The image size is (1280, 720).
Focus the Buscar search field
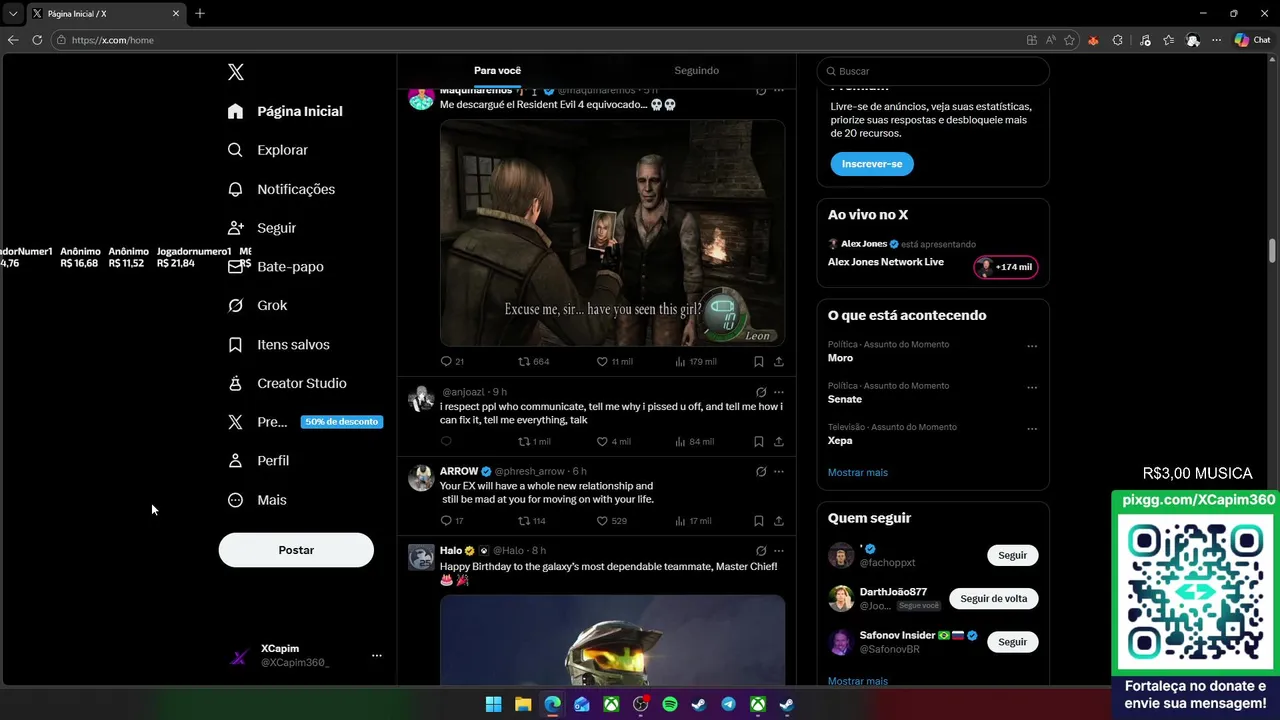[x=933, y=71]
